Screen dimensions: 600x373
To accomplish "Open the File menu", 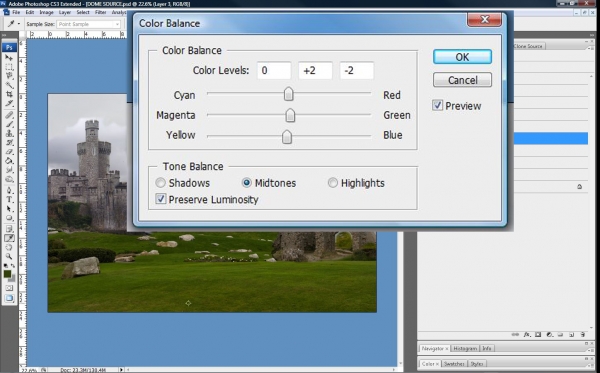I will click(x=16, y=12).
